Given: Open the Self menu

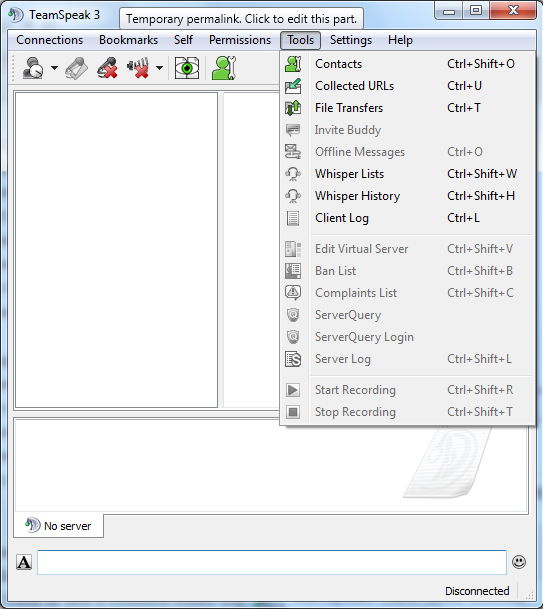Looking at the screenshot, I should tap(183, 40).
